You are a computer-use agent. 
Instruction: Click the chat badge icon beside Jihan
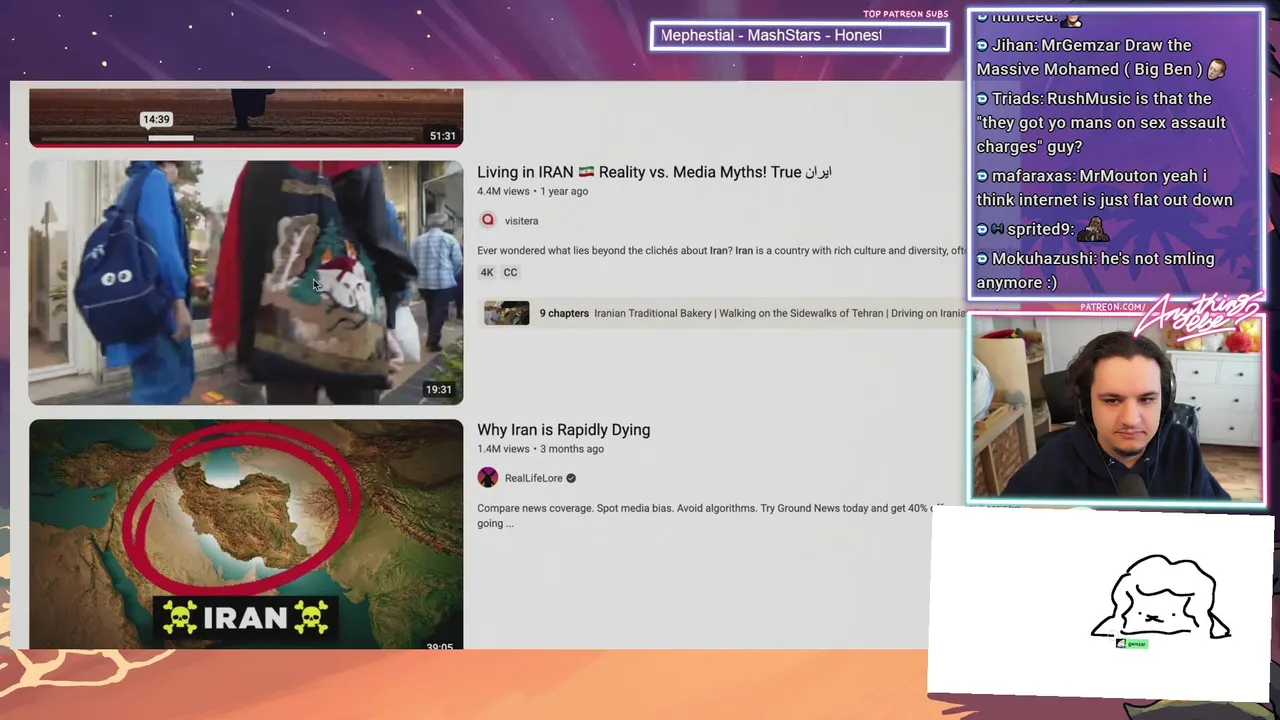pyautogui.click(x=982, y=45)
